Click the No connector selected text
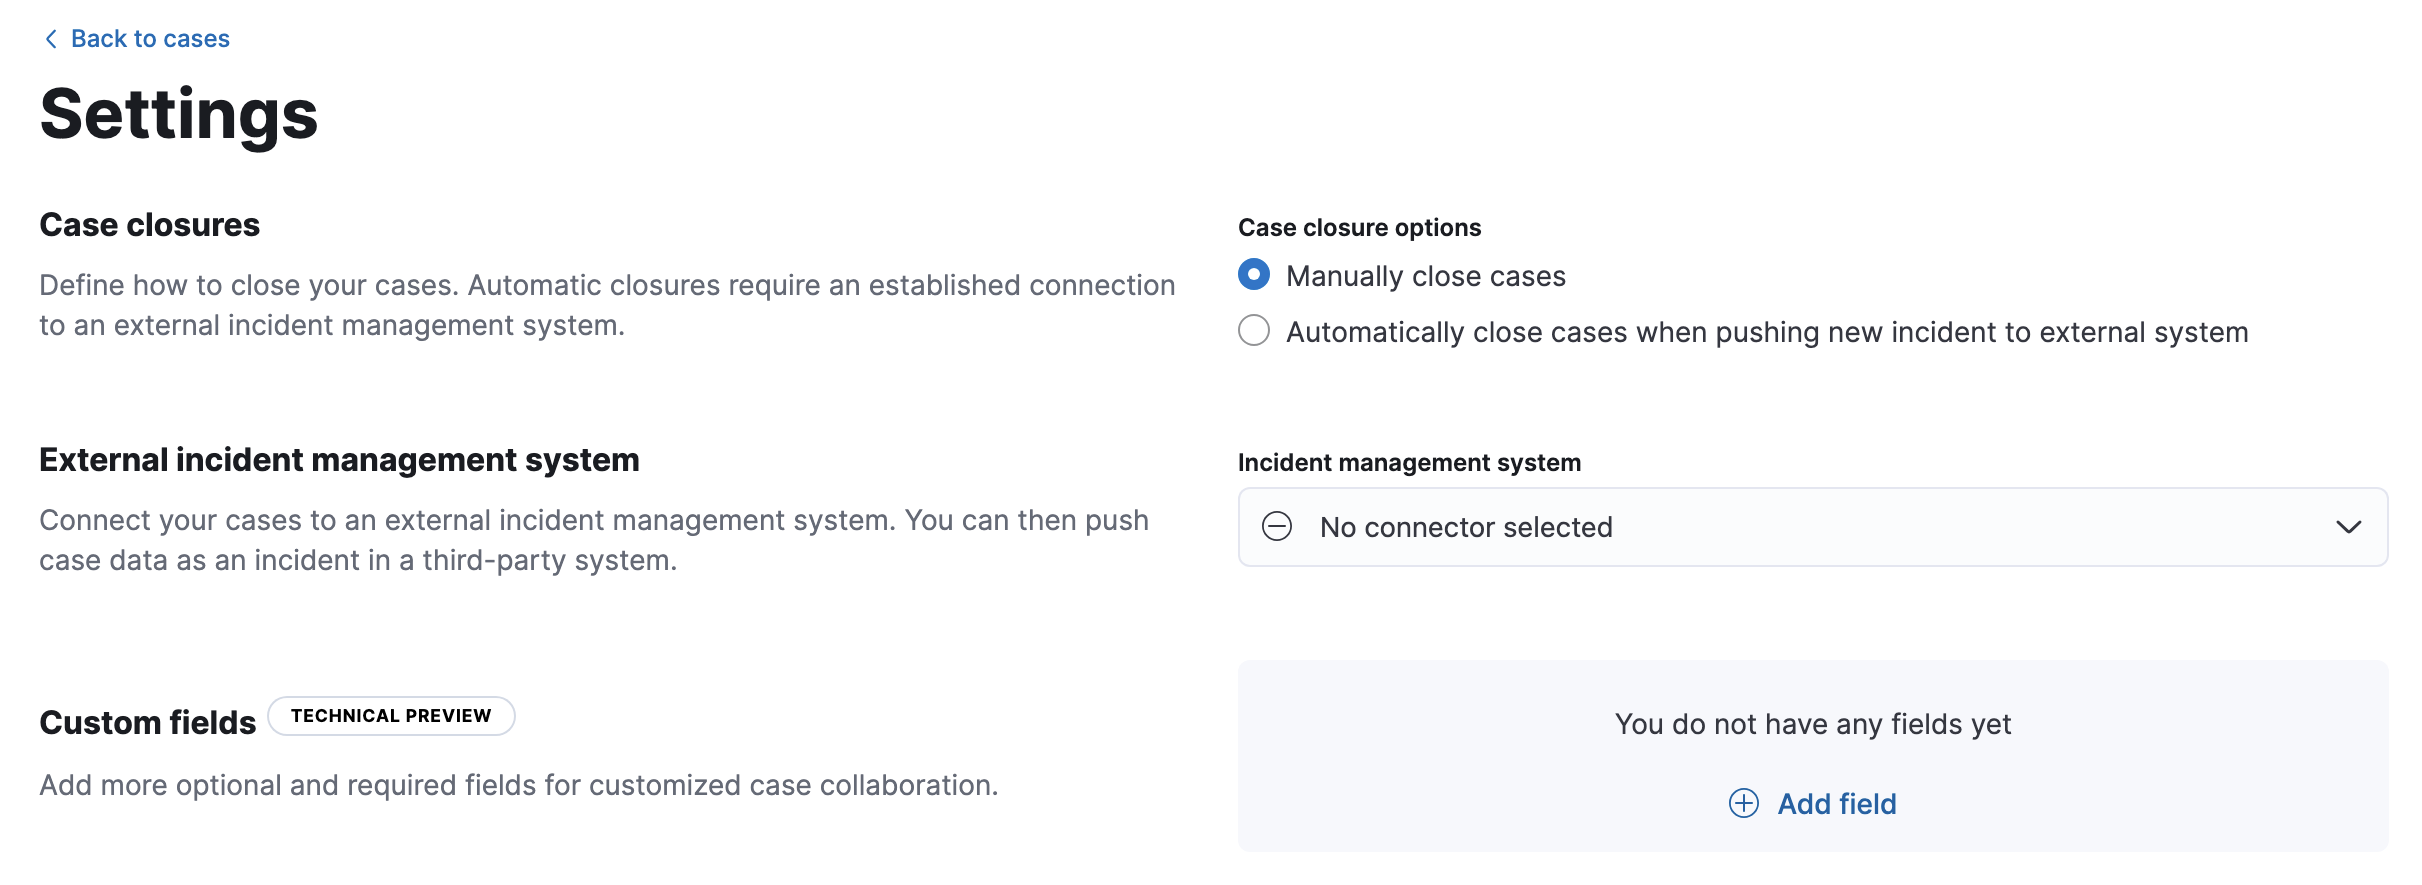The height and width of the screenshot is (885, 2422). pos(1466,527)
